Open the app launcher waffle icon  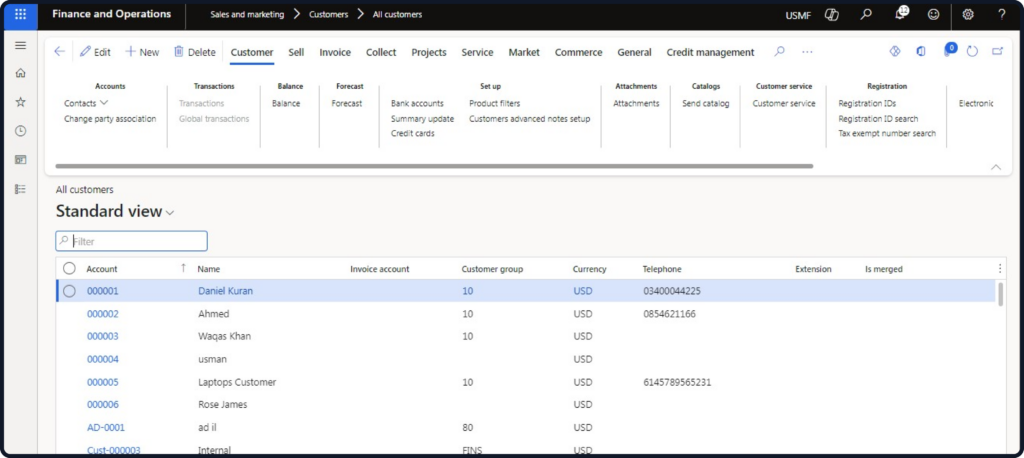point(20,14)
